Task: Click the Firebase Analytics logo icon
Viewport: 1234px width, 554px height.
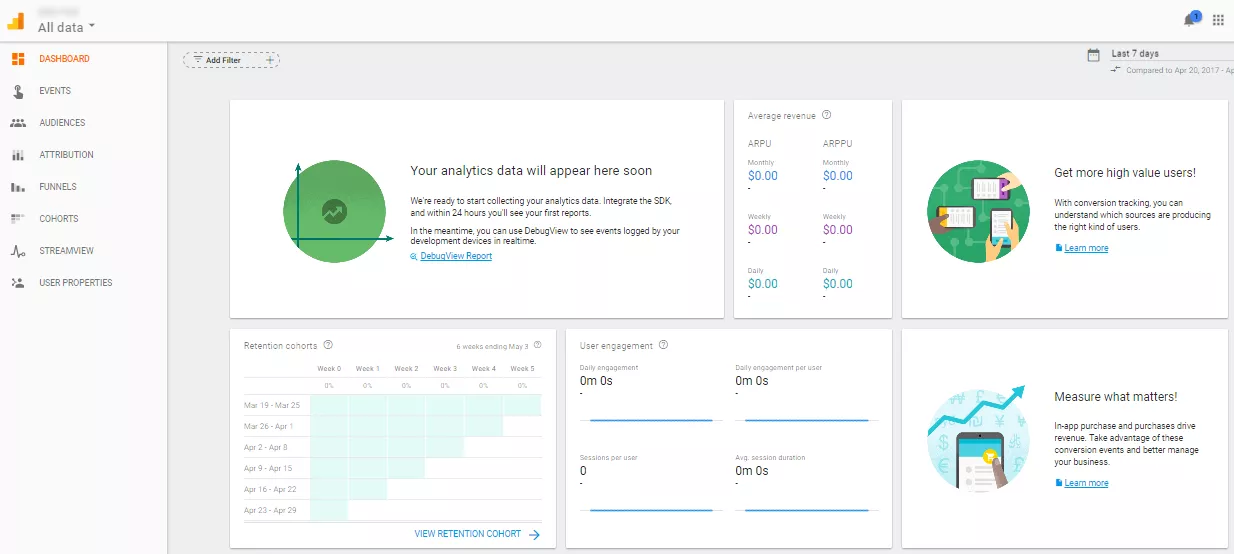Action: [16, 20]
